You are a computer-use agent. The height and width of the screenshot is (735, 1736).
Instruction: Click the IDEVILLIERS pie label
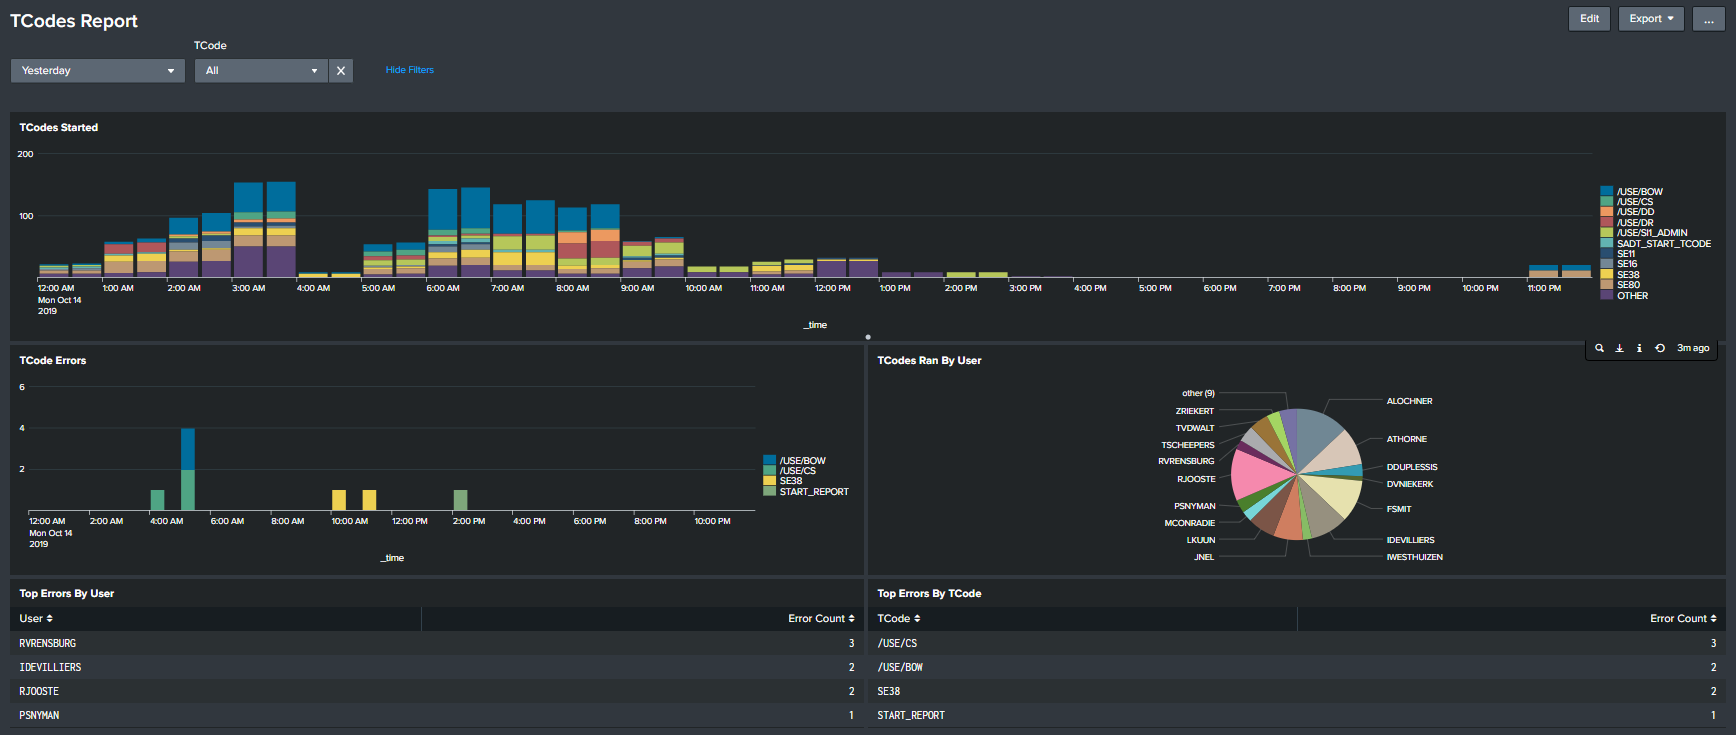(x=1410, y=540)
